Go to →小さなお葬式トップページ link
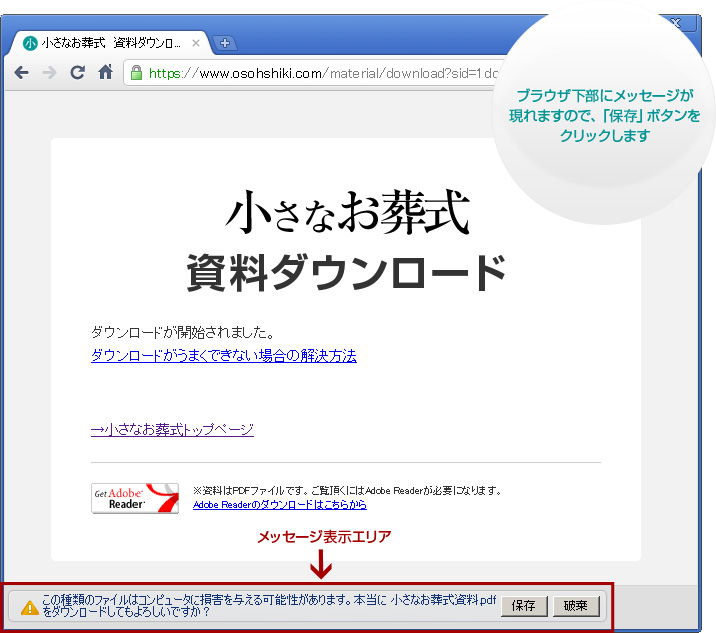The width and height of the screenshot is (716, 633). [172, 430]
